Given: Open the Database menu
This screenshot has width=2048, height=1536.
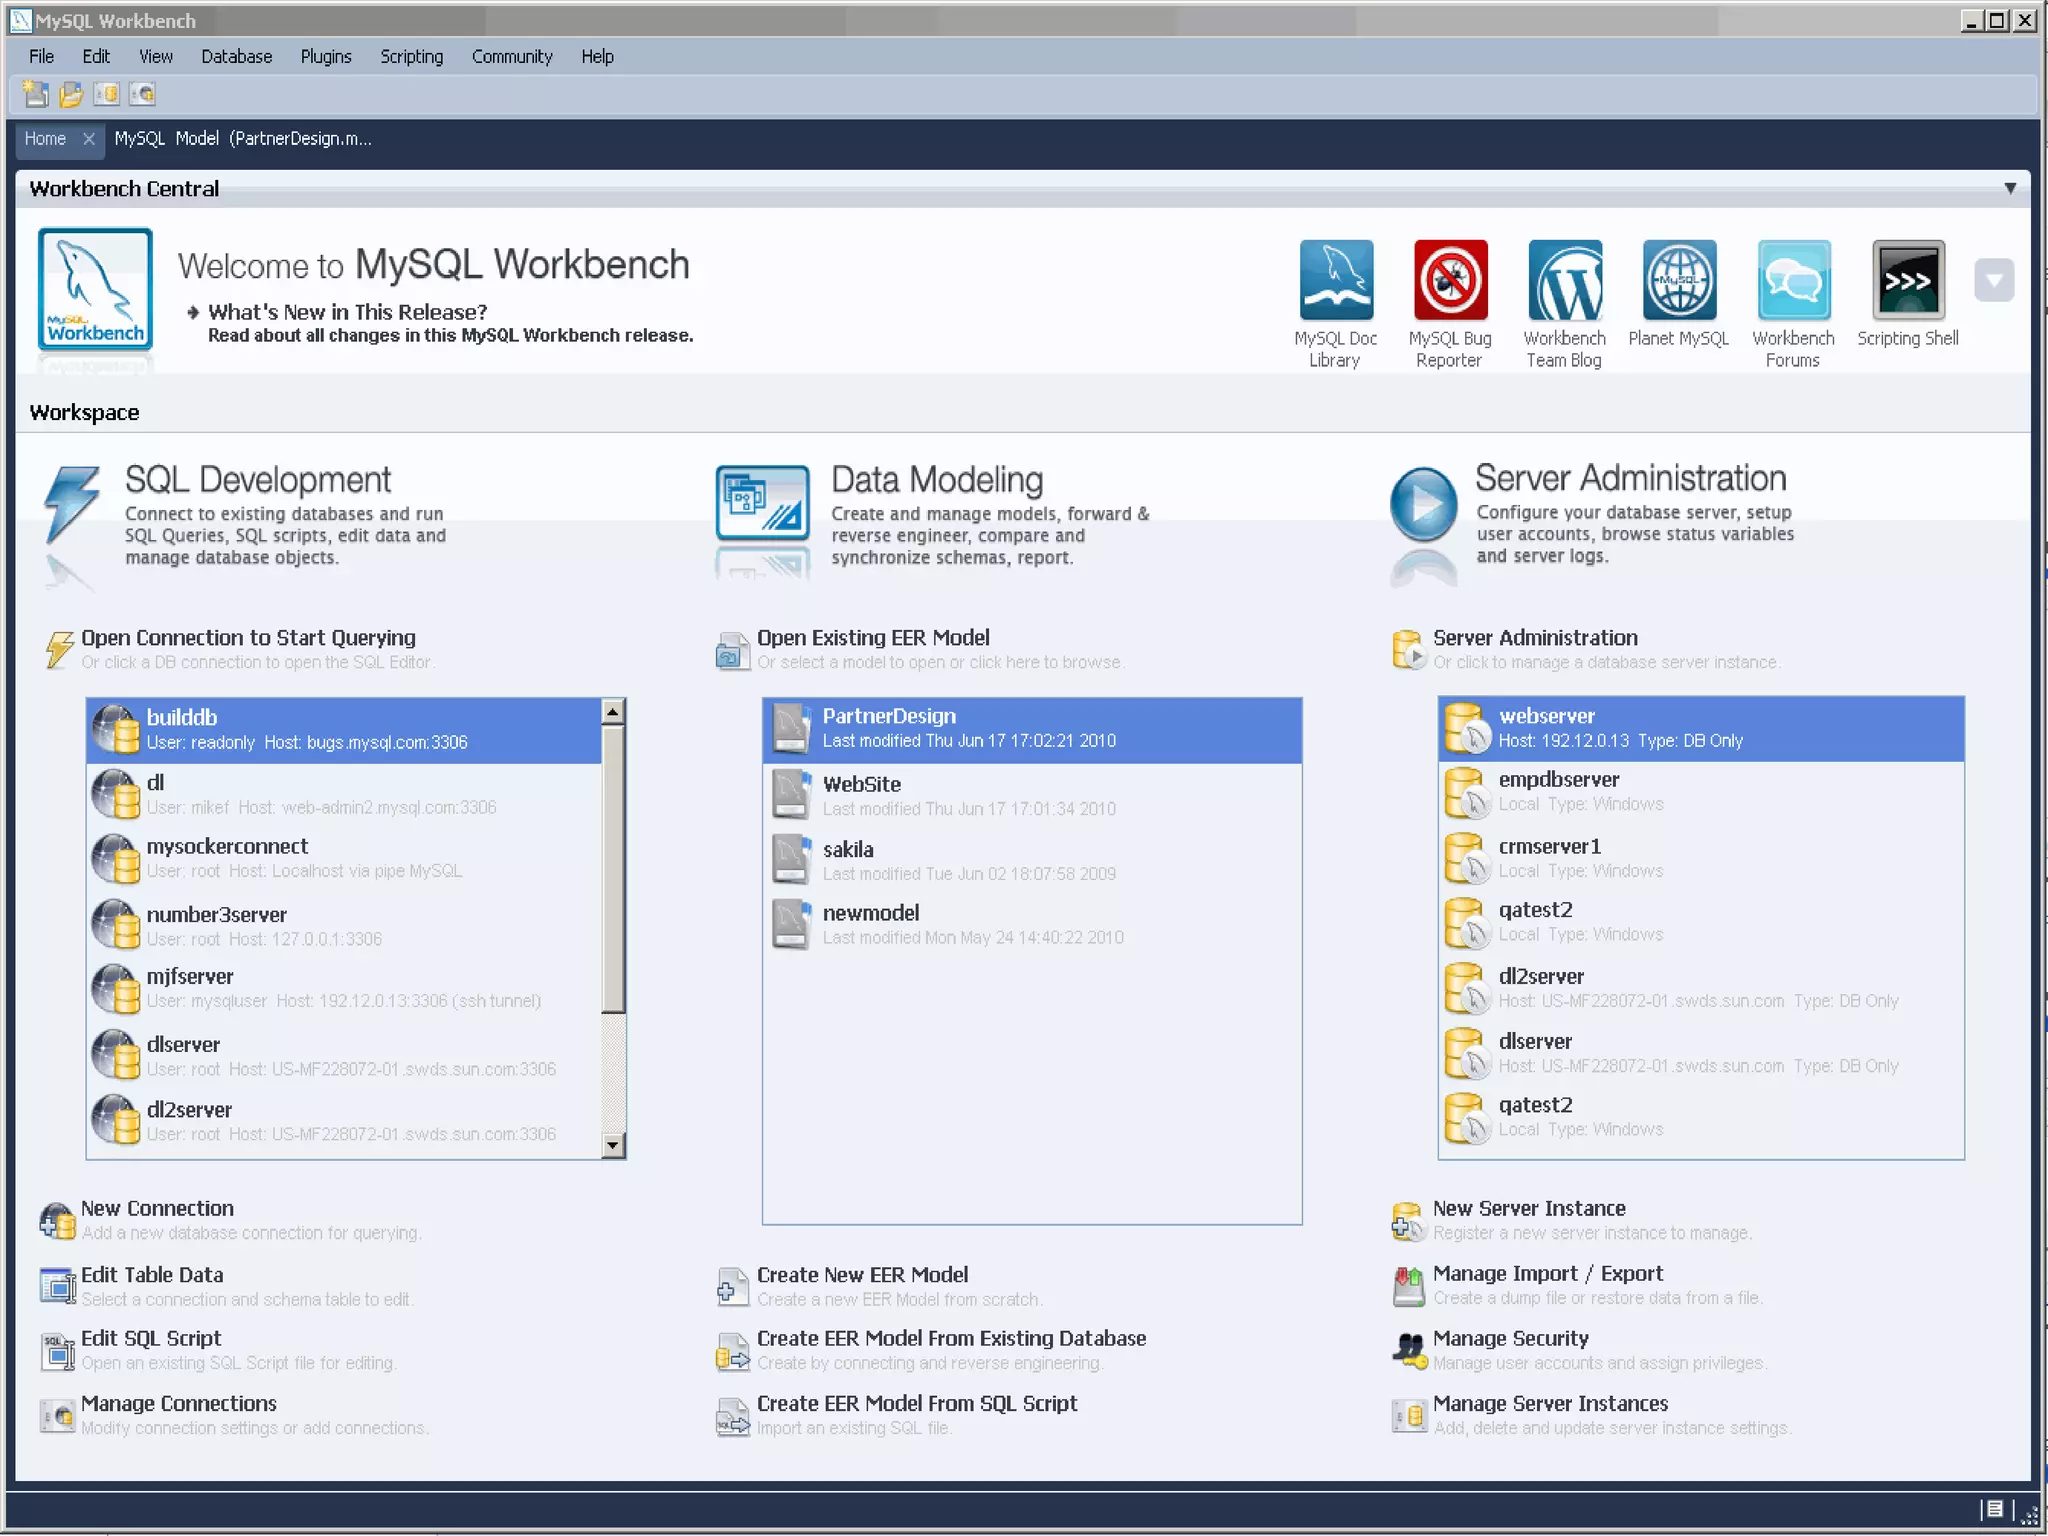Looking at the screenshot, I should (236, 57).
